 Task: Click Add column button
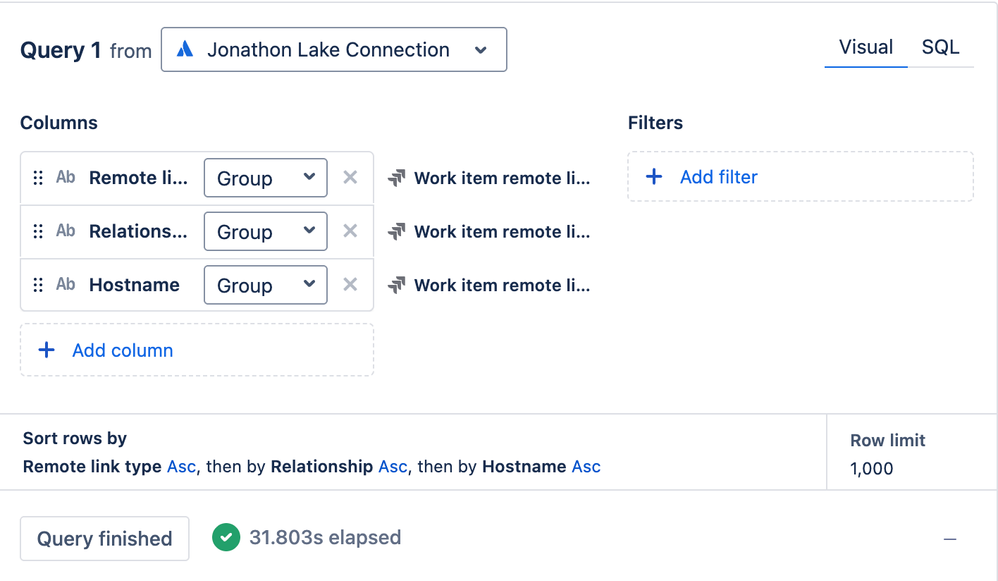coord(197,350)
